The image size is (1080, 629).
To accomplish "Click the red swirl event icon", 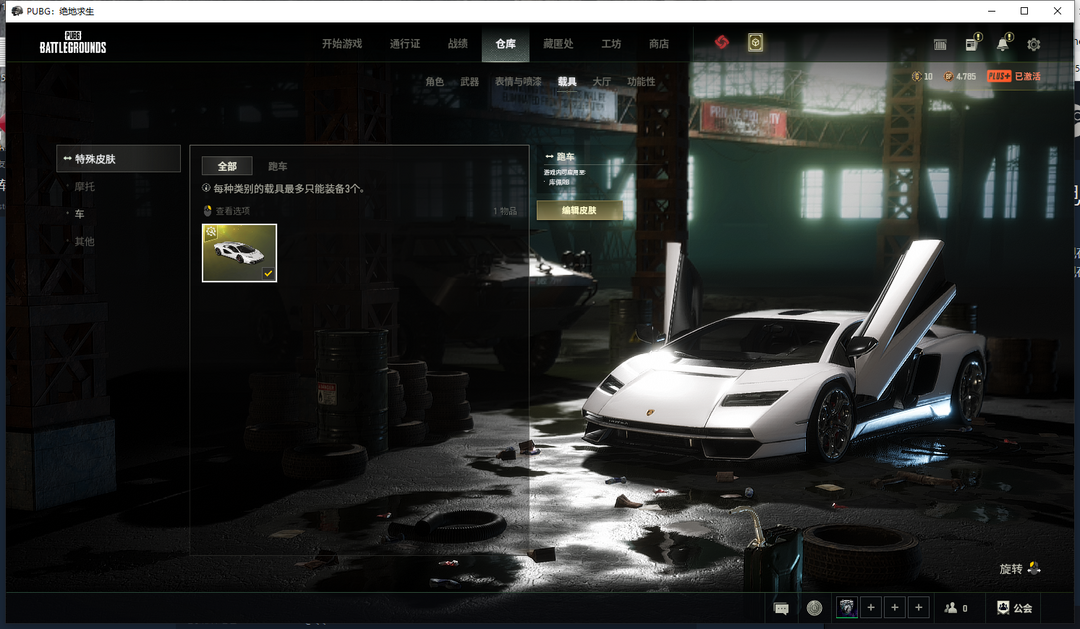I will coord(721,43).
